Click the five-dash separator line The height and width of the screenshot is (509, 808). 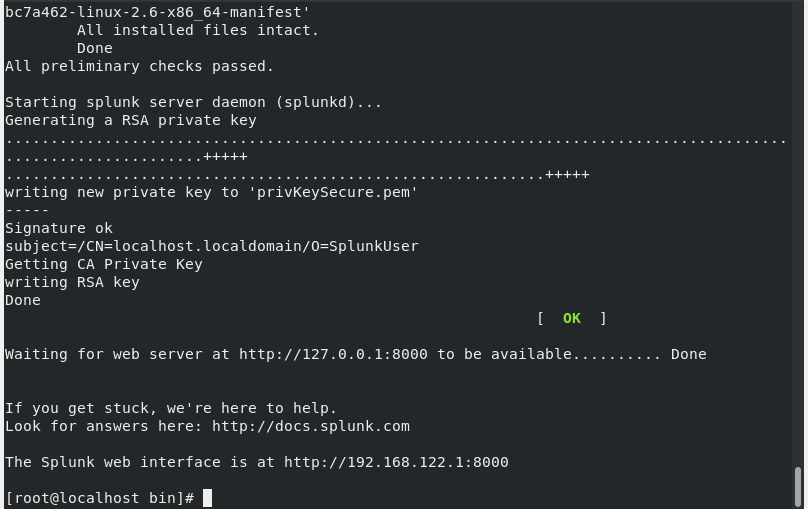[27, 210]
